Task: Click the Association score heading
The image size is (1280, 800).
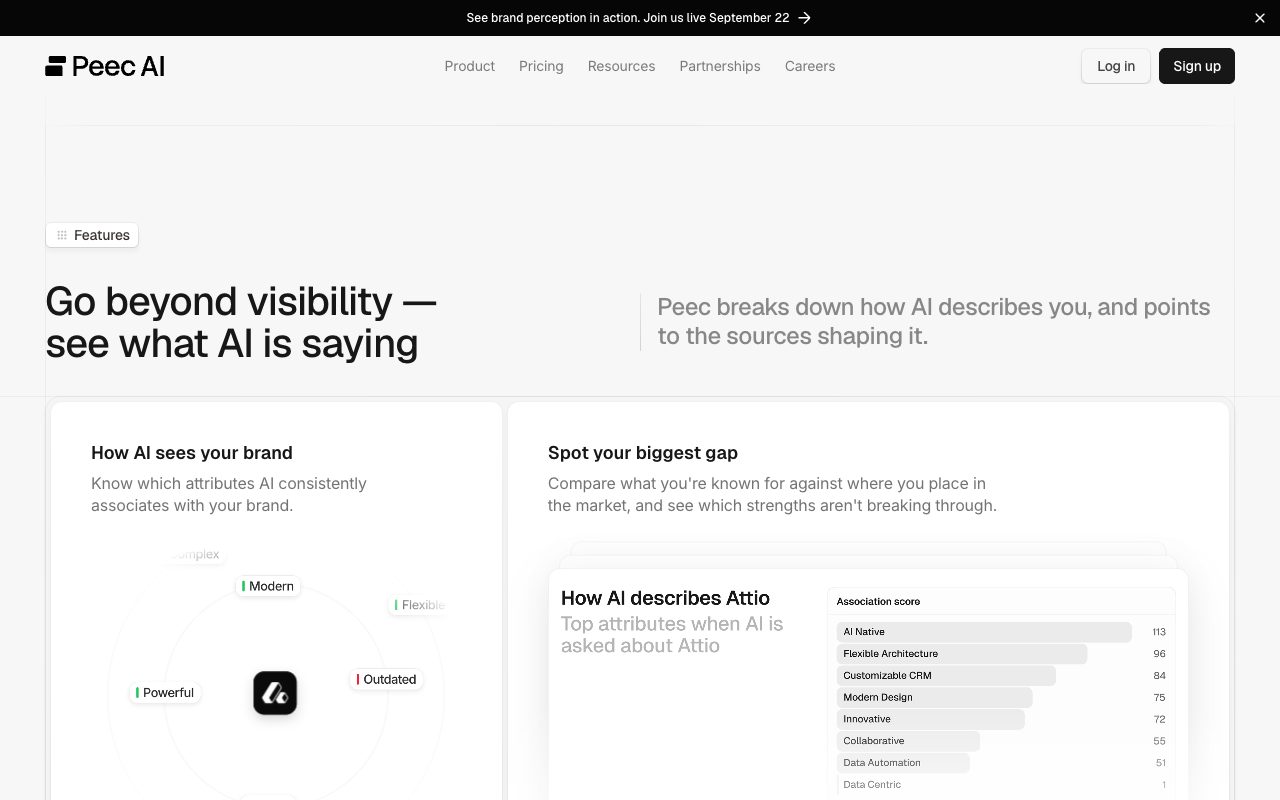Action: pyautogui.click(x=878, y=601)
